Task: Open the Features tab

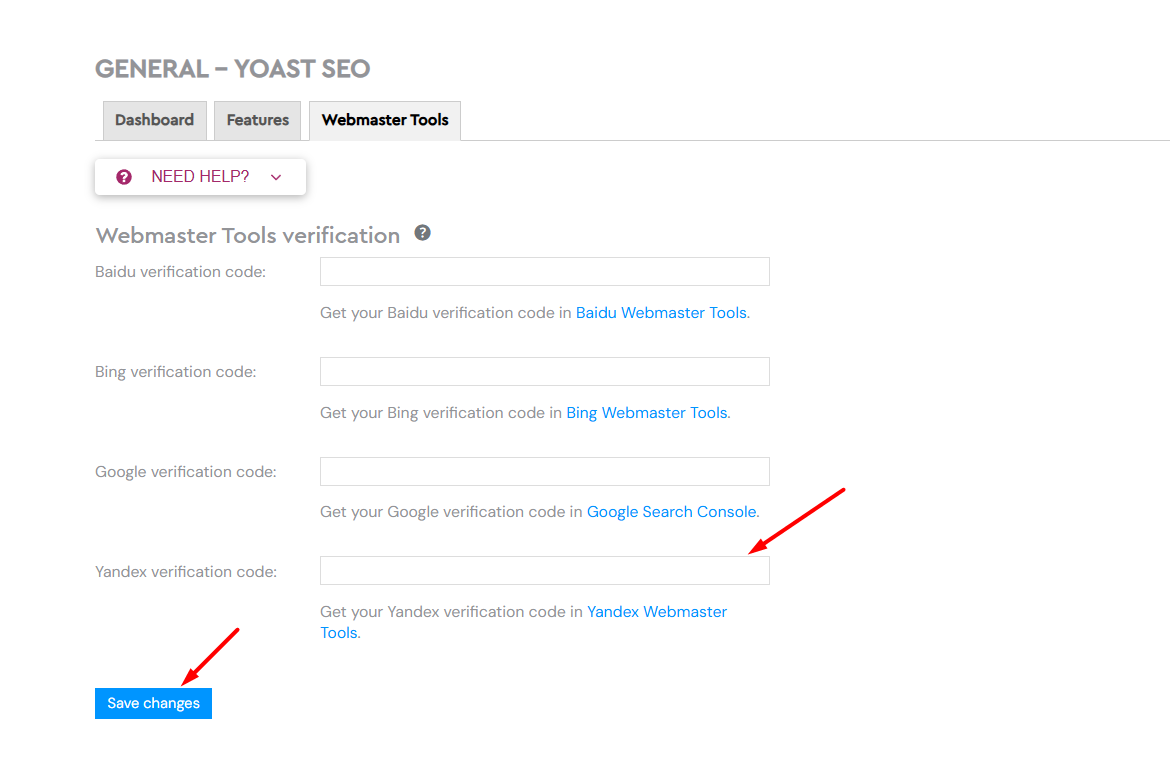Action: (x=257, y=120)
